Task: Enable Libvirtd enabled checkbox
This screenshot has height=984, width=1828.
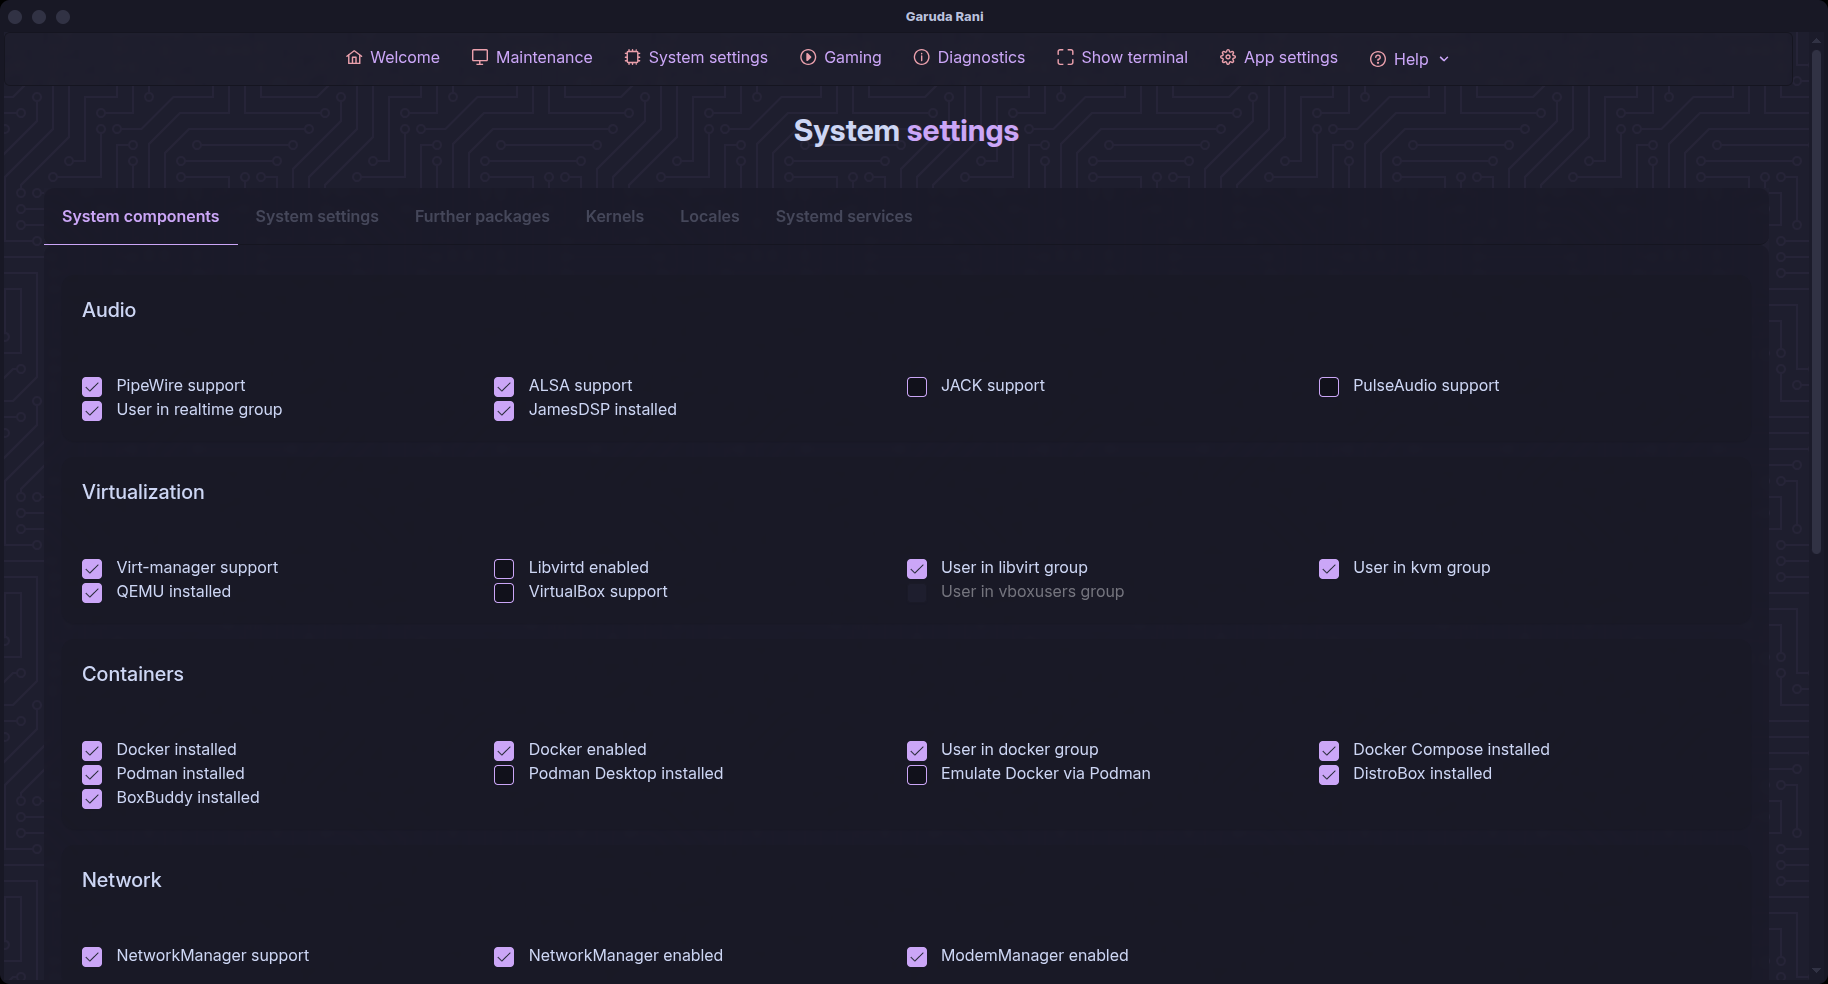Action: 504,569
